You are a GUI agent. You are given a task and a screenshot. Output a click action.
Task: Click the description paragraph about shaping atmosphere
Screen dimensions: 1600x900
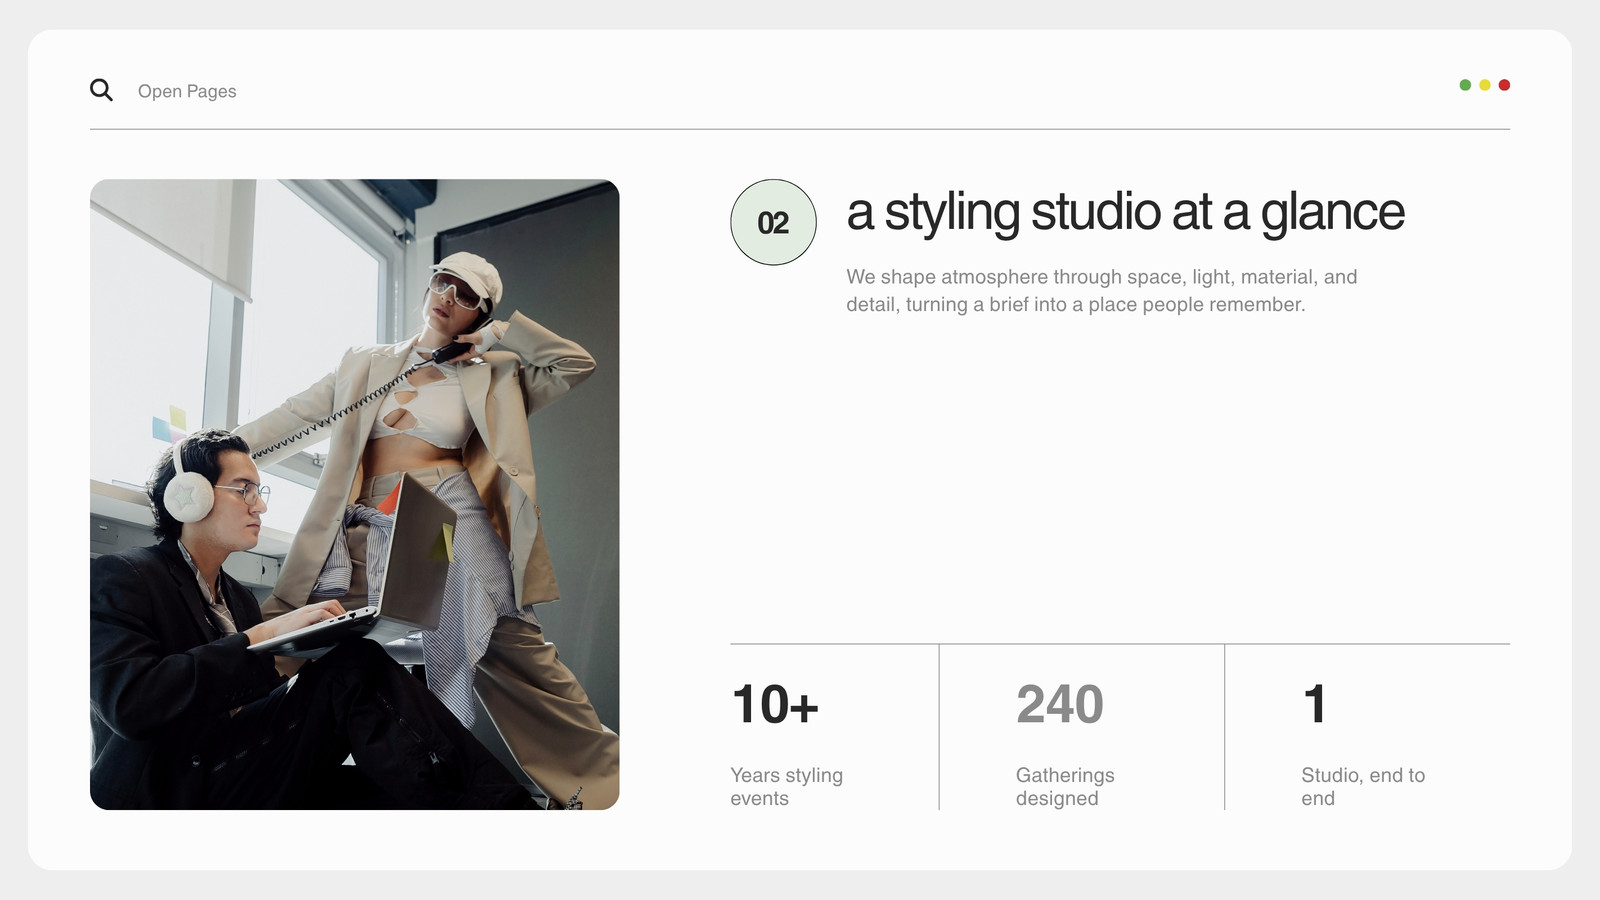coord(1101,290)
